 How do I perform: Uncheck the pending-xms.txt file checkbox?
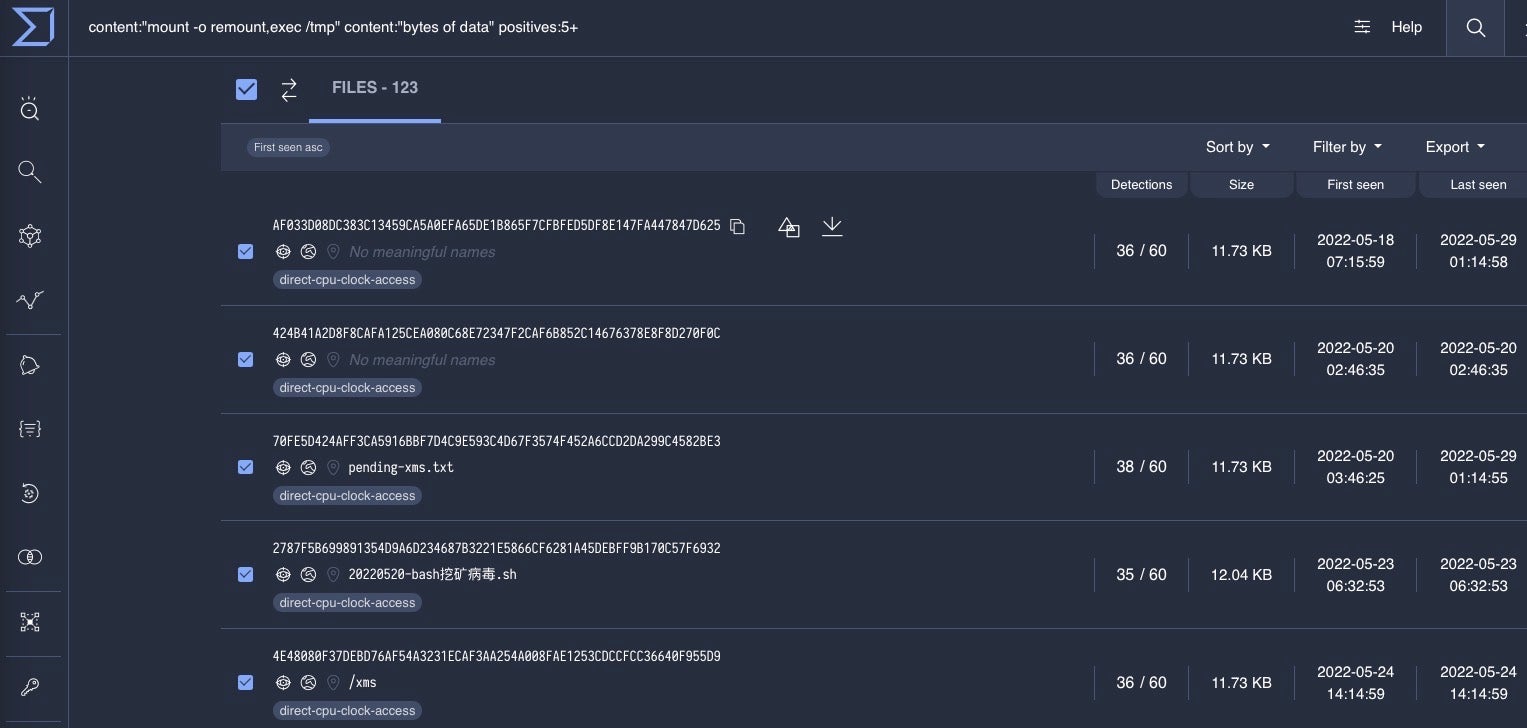coord(246,467)
